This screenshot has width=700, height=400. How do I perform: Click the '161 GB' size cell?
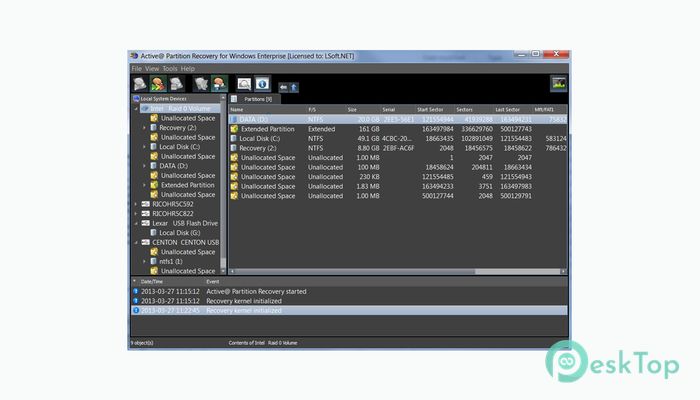coord(369,129)
